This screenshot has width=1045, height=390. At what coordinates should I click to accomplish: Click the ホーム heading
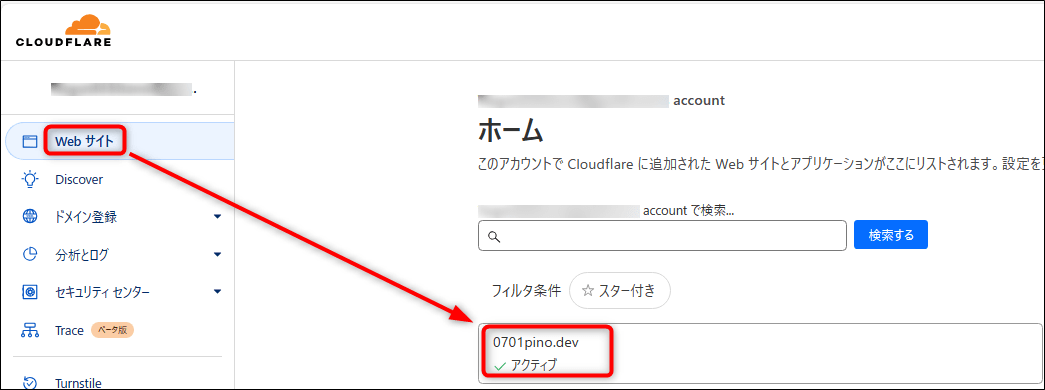511,131
